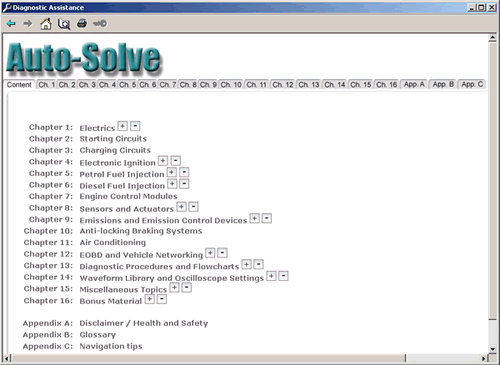Image resolution: width=500 pixels, height=365 pixels.
Task: Open the Engine Control Modules link
Action: (x=128, y=196)
